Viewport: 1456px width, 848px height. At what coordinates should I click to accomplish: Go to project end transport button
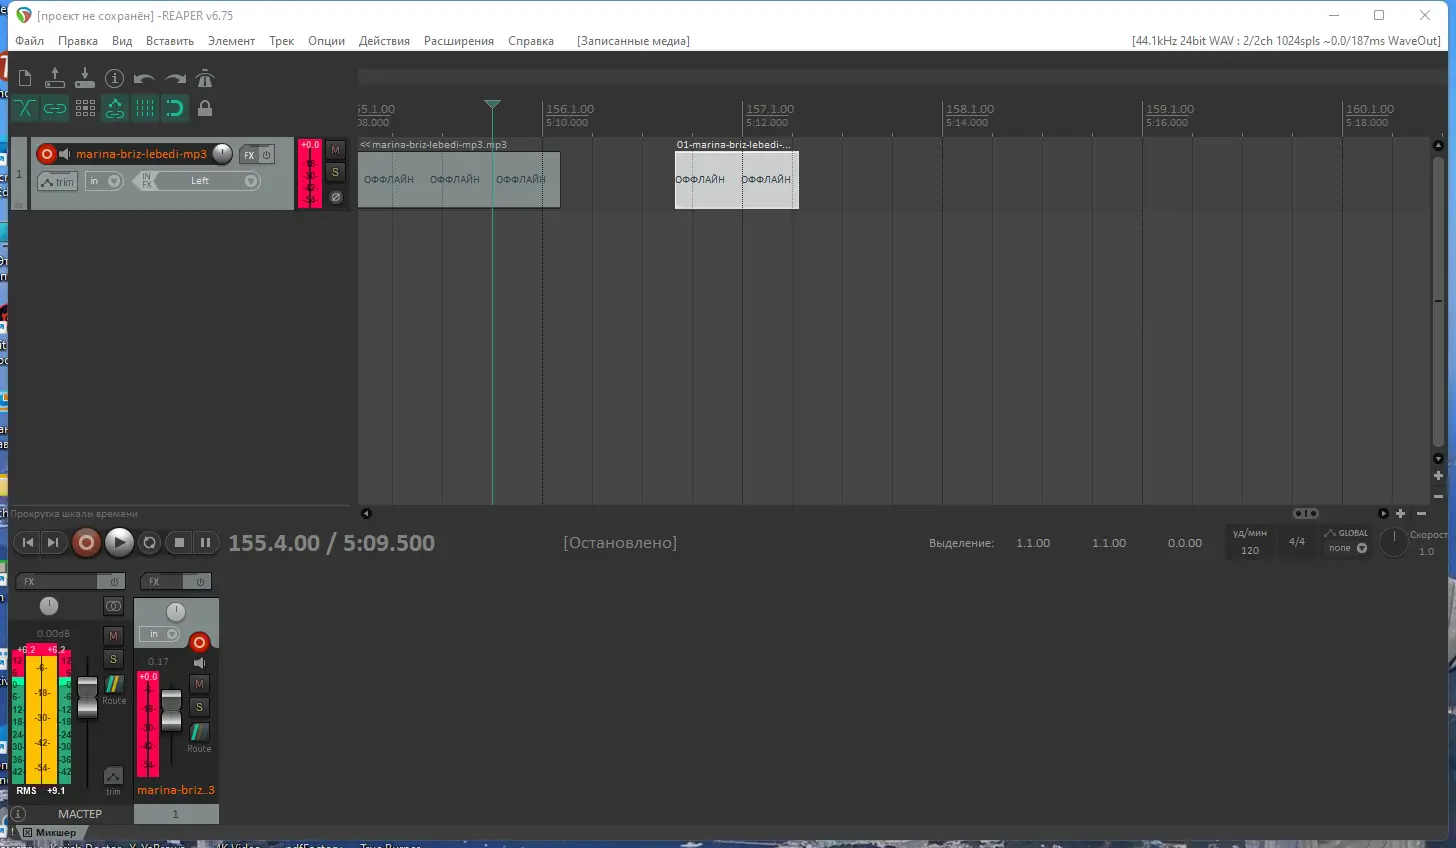click(x=53, y=543)
